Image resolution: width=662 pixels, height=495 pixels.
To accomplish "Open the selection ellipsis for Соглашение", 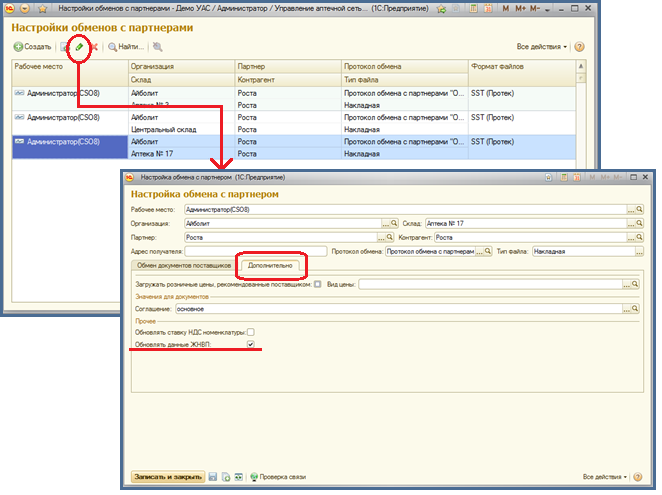I will point(627,309).
